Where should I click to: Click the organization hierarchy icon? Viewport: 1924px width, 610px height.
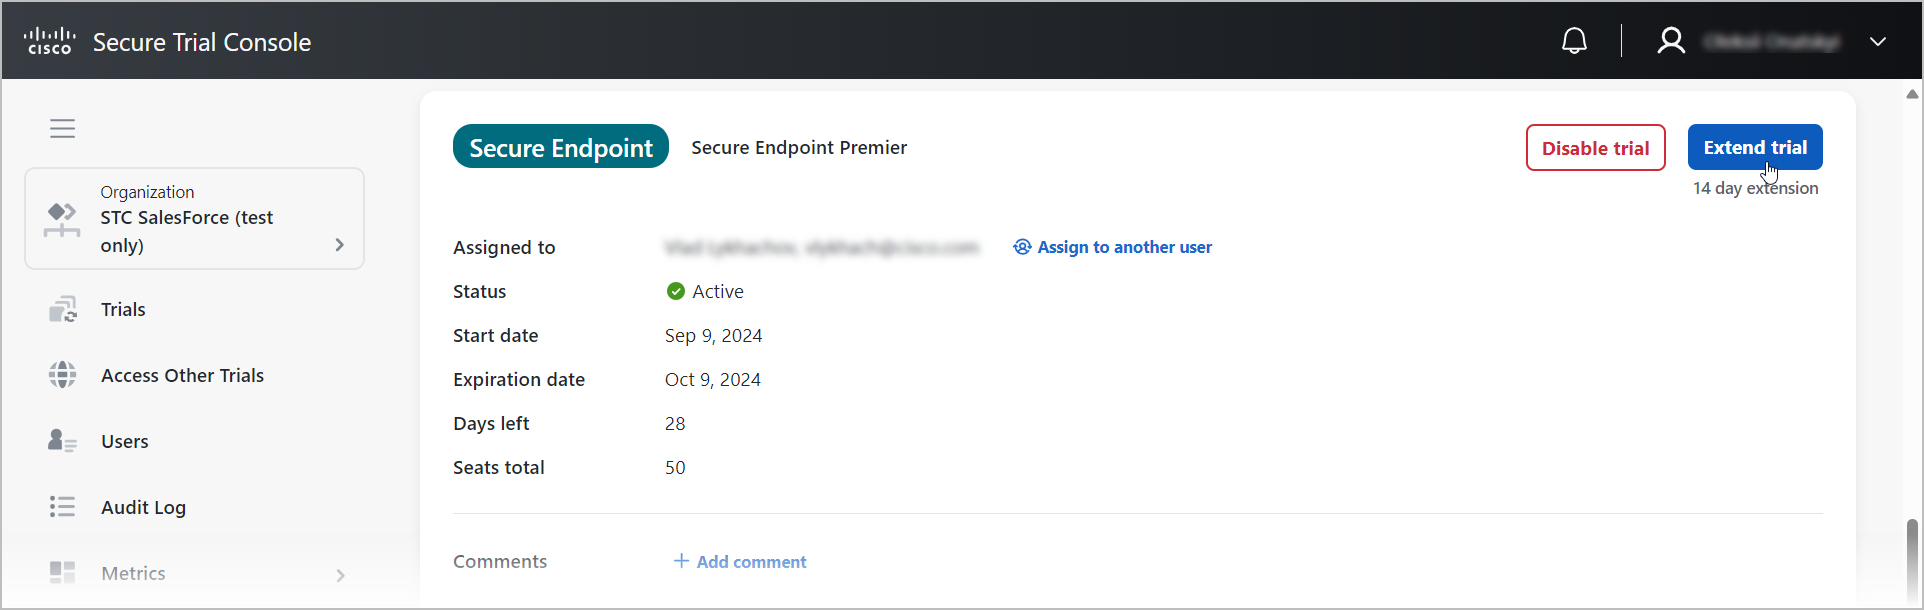[62, 219]
